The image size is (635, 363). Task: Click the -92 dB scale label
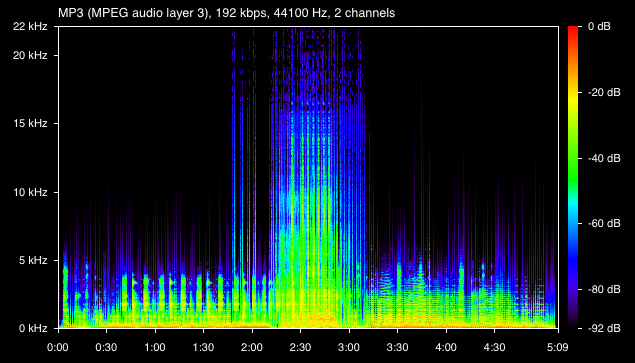coord(604,329)
